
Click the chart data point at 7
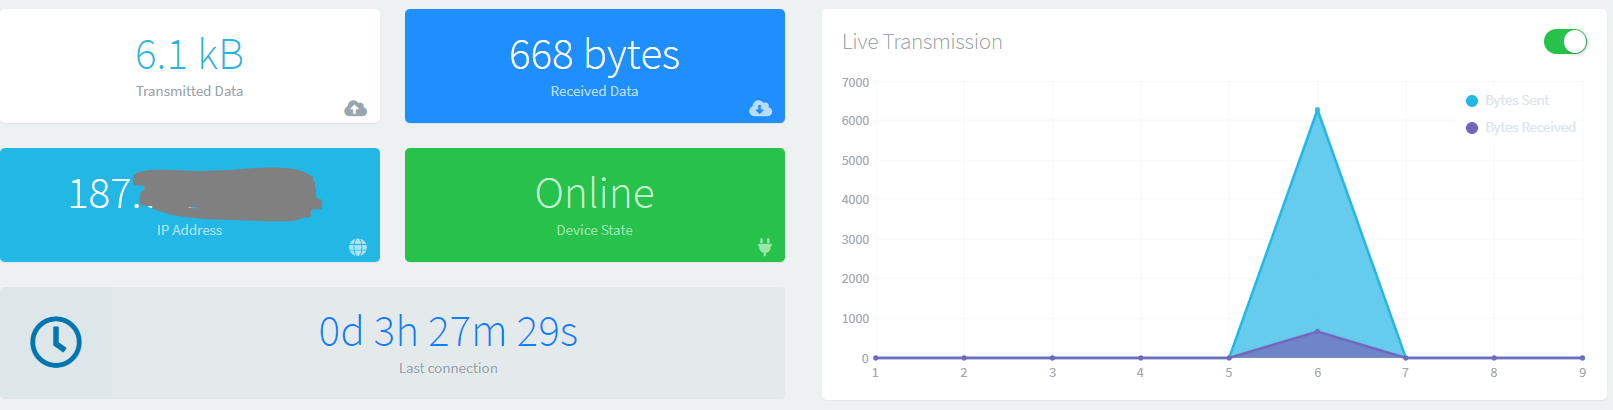(1406, 358)
